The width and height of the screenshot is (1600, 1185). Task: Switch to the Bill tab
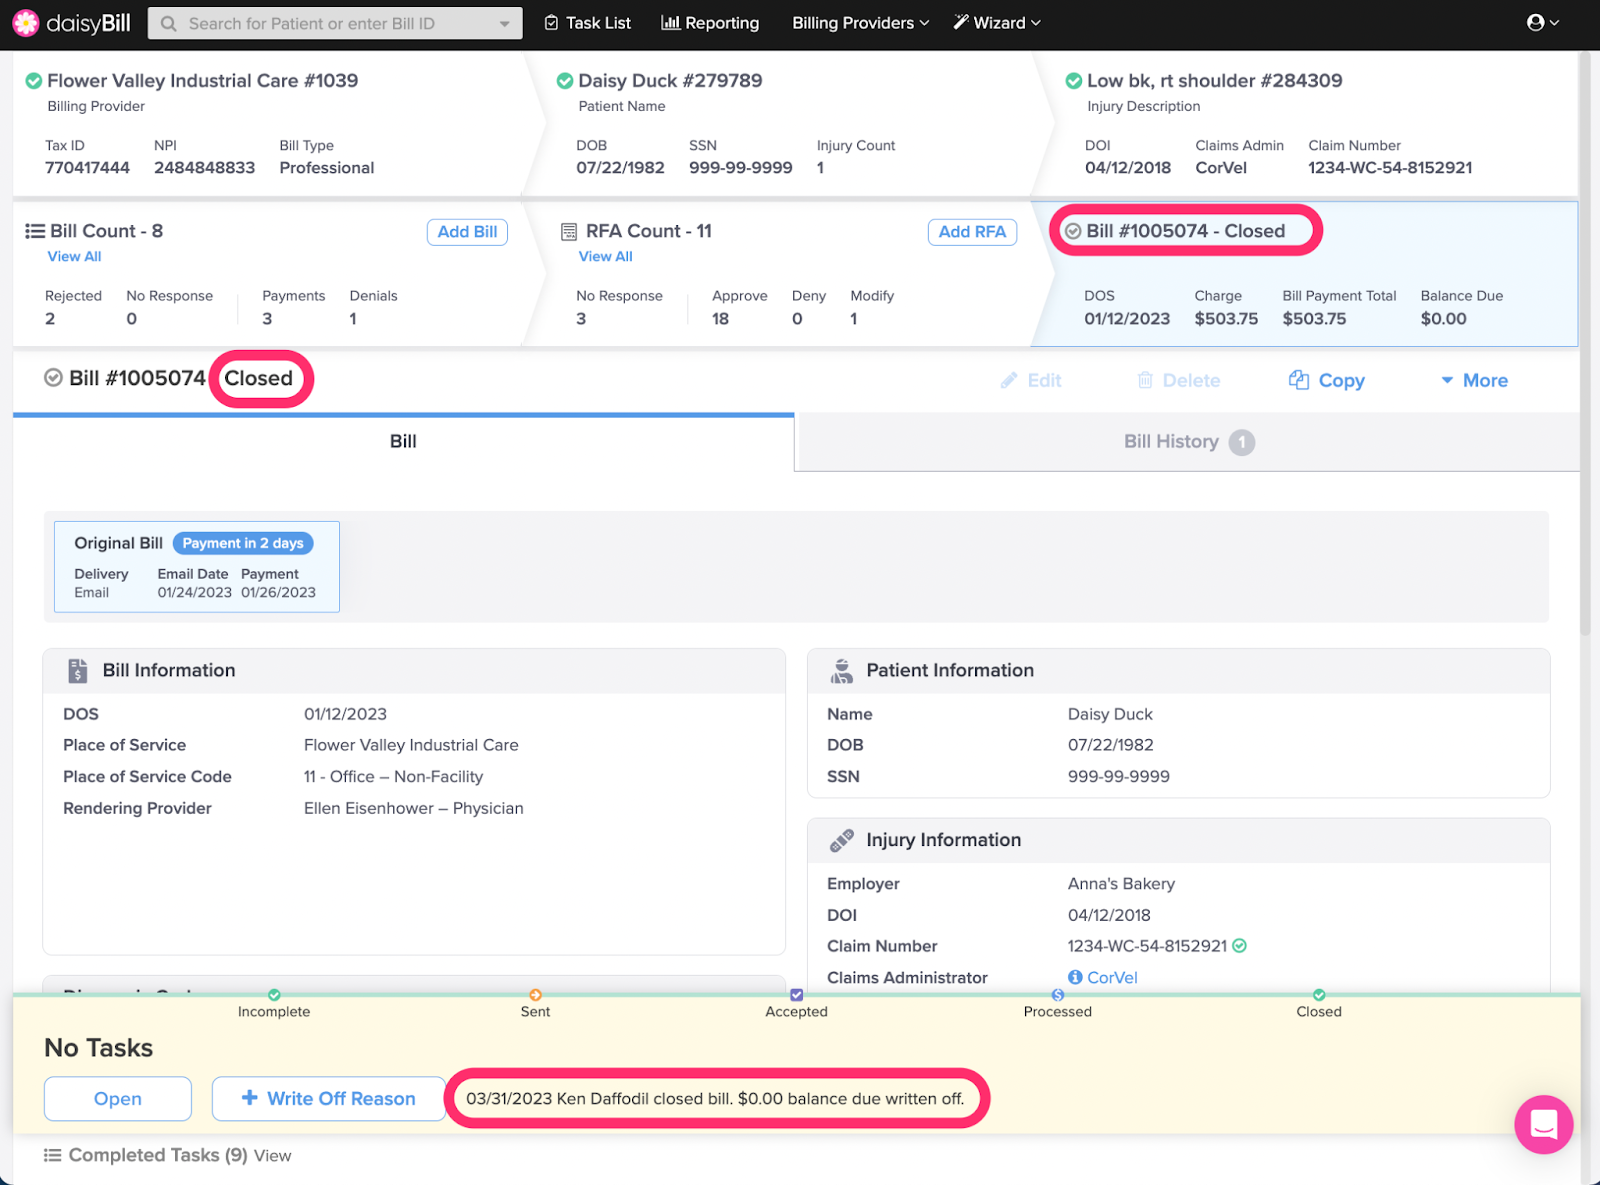pyautogui.click(x=403, y=442)
